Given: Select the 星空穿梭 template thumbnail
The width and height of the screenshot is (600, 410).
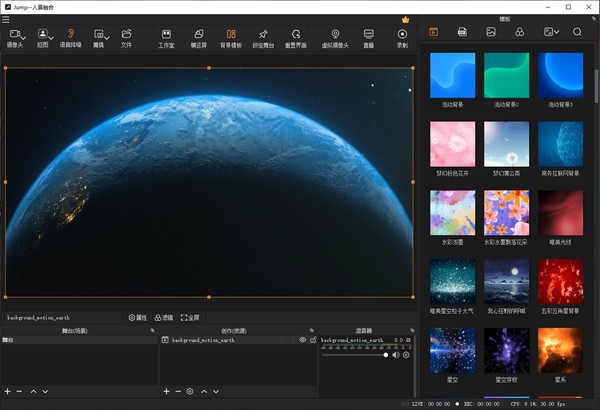Looking at the screenshot, I should (506, 351).
